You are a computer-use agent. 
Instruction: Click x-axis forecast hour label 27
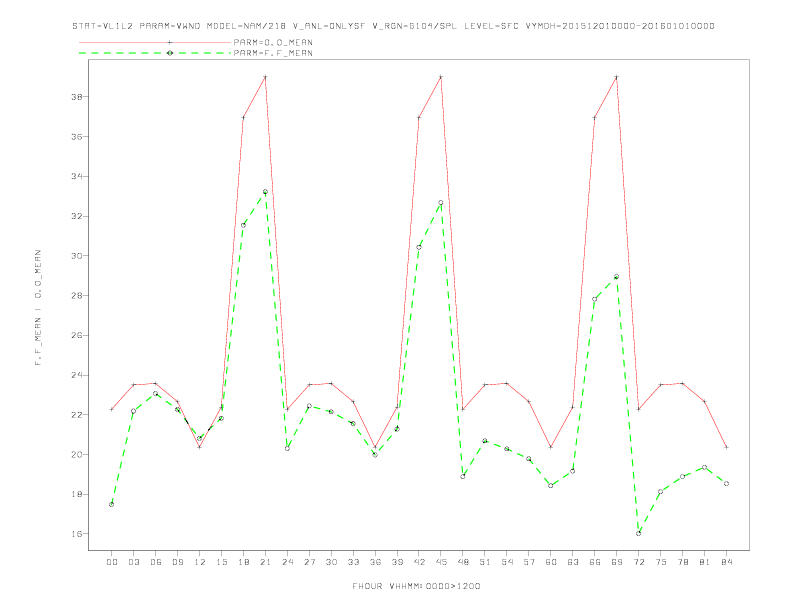[x=309, y=562]
